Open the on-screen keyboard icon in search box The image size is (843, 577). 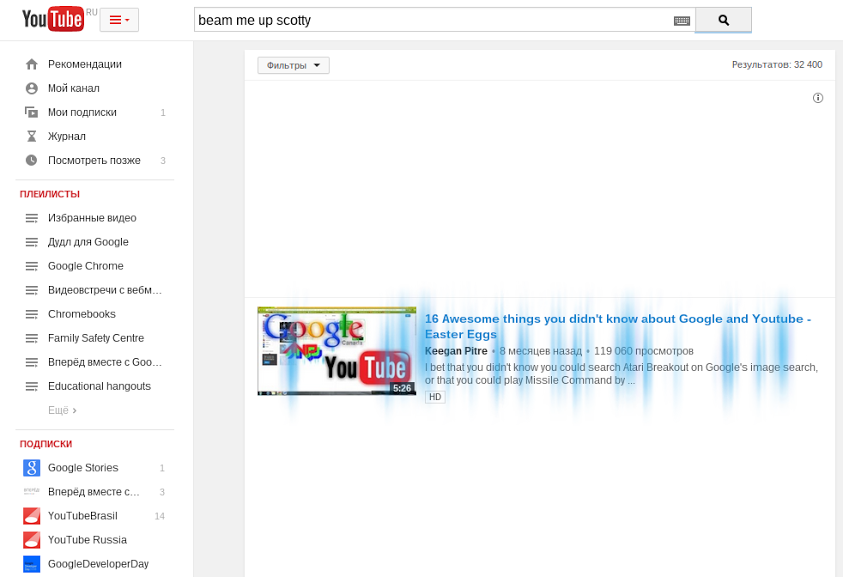[x=682, y=20]
